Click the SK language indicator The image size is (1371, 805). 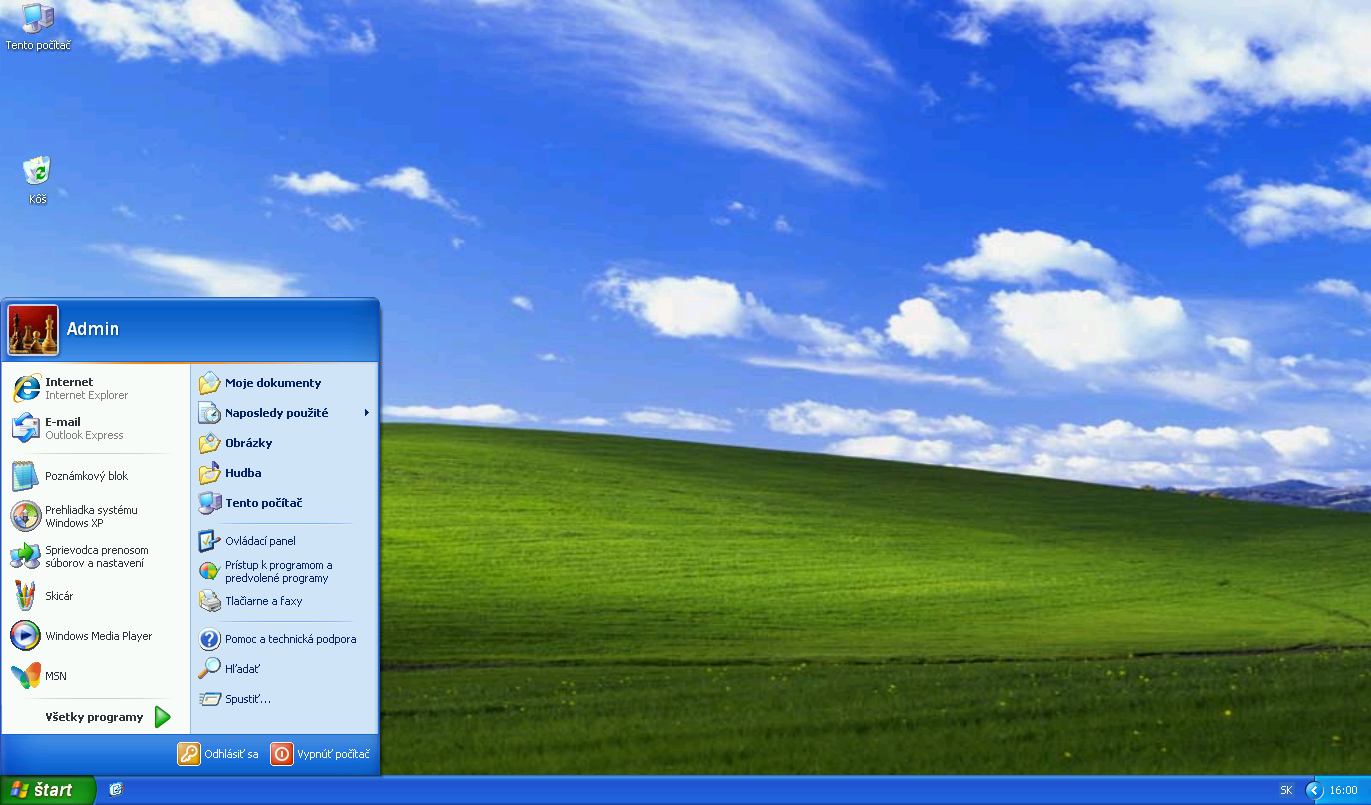pyautogui.click(x=1286, y=790)
